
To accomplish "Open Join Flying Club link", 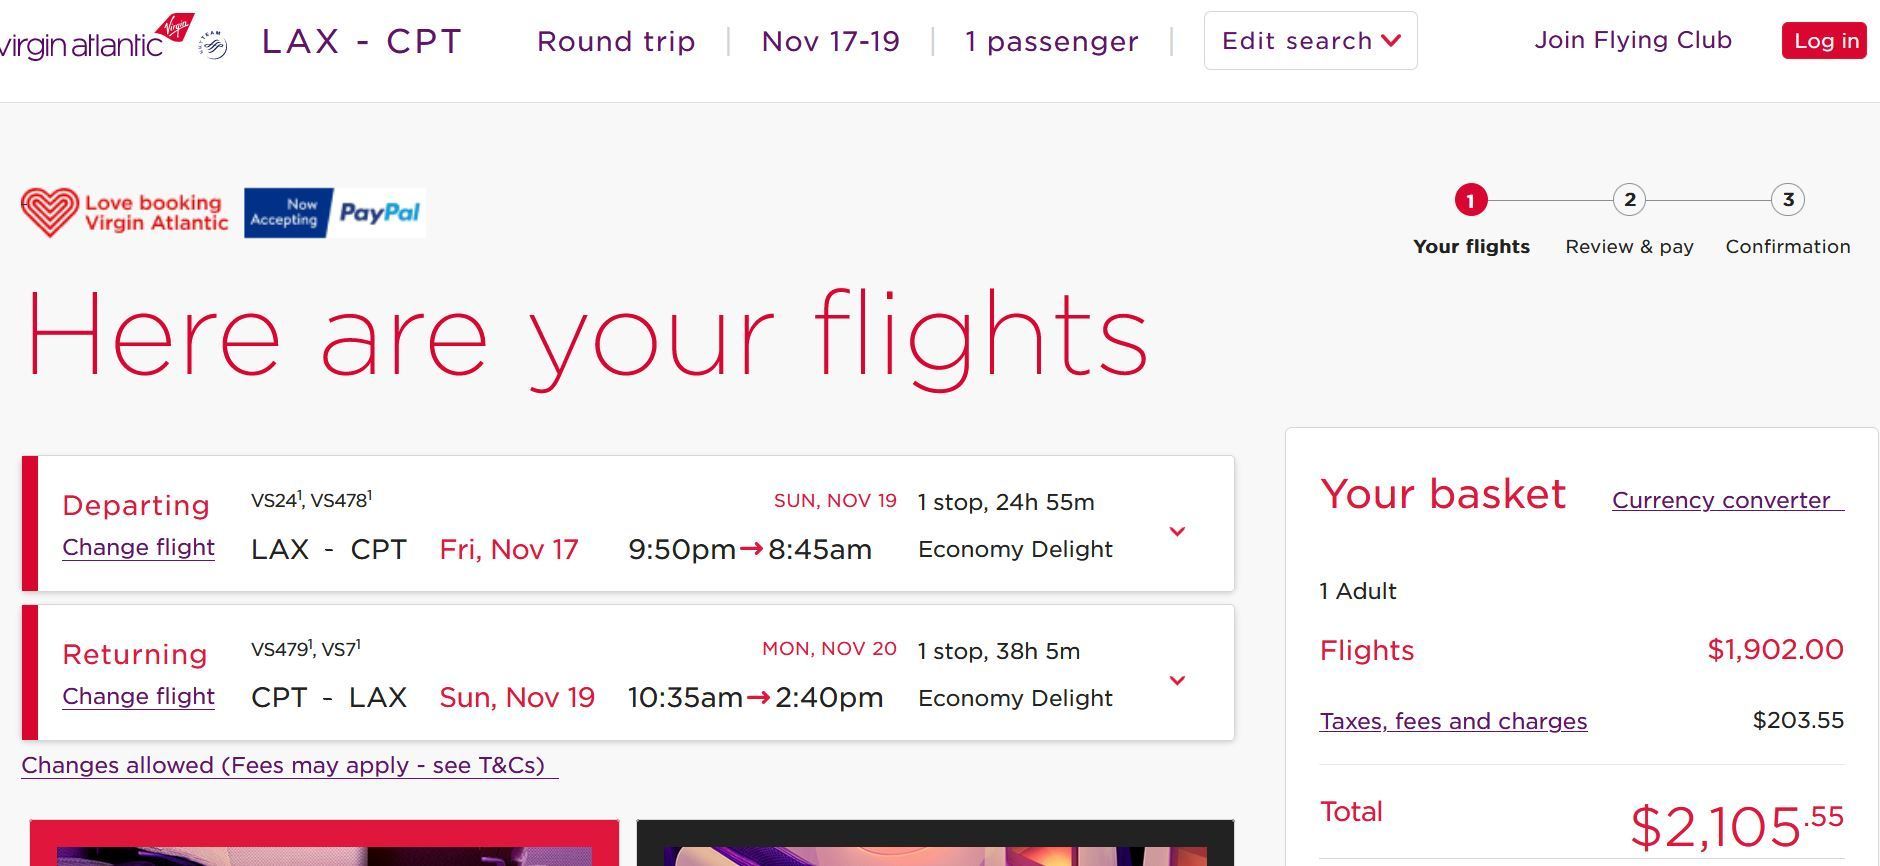I will (1633, 40).
